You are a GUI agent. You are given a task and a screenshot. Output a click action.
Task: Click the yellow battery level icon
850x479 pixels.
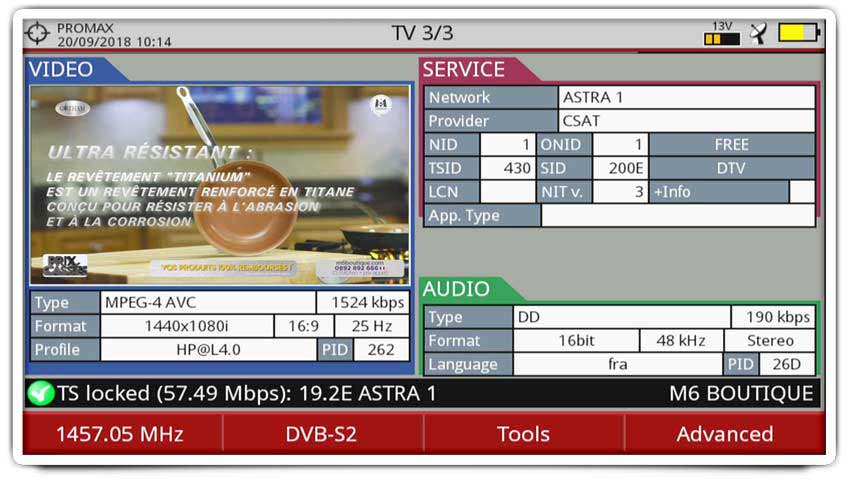click(799, 33)
